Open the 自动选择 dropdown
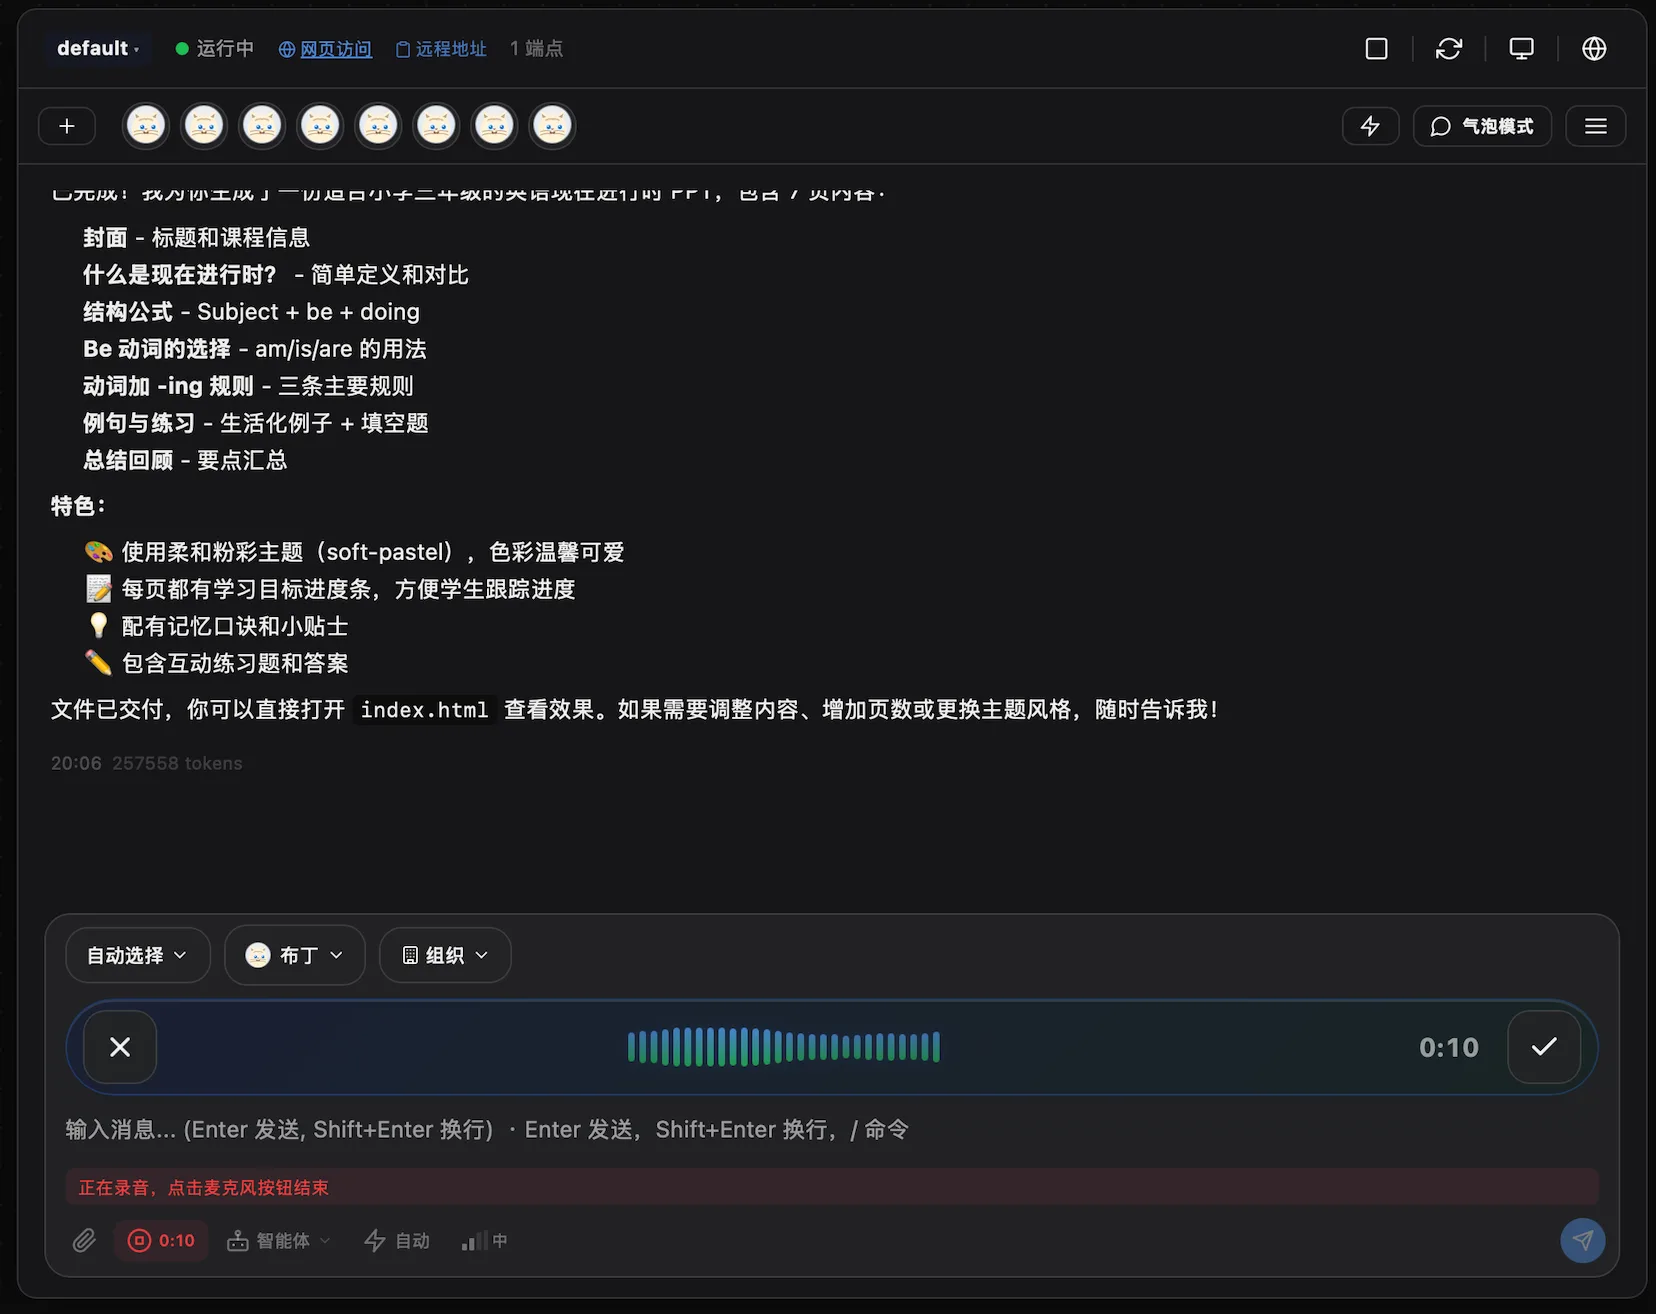 138,955
